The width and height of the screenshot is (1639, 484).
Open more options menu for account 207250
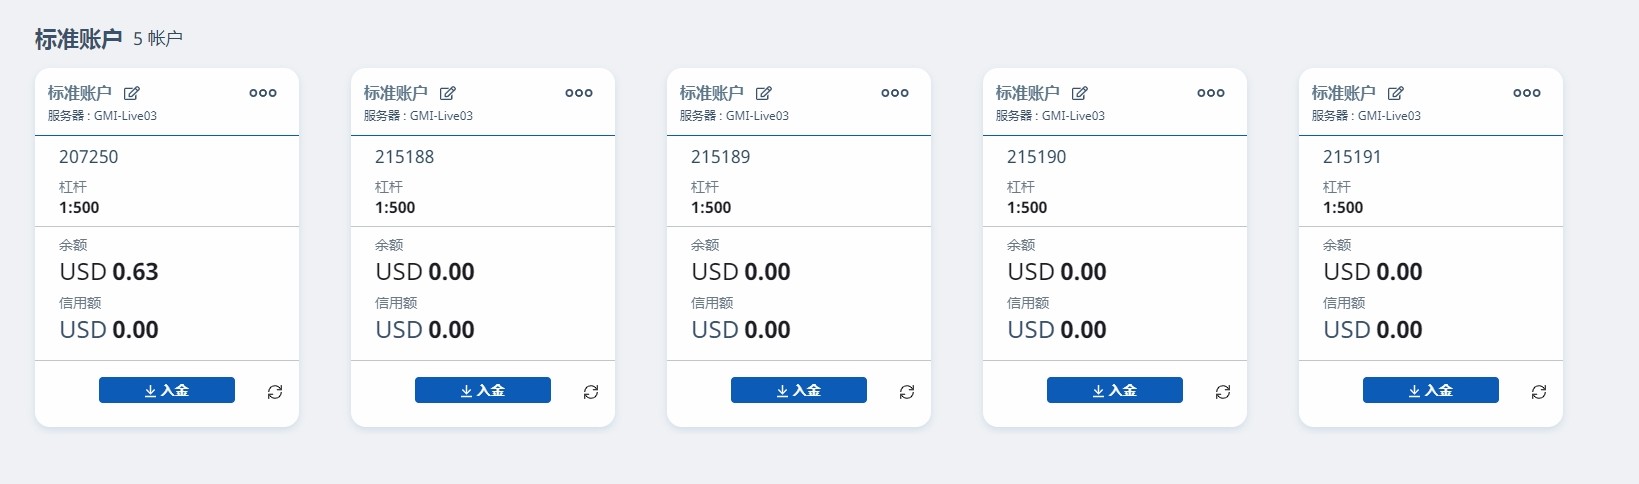(x=263, y=93)
